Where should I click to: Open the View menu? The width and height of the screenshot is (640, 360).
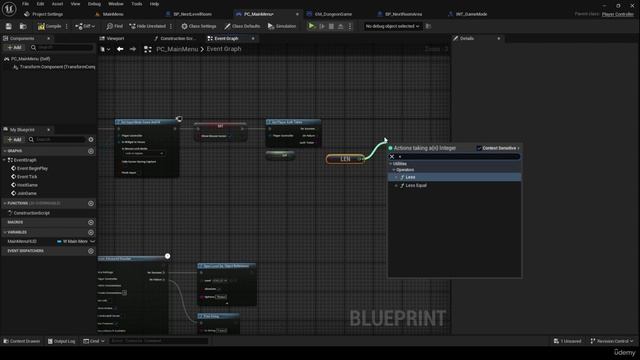76,4
